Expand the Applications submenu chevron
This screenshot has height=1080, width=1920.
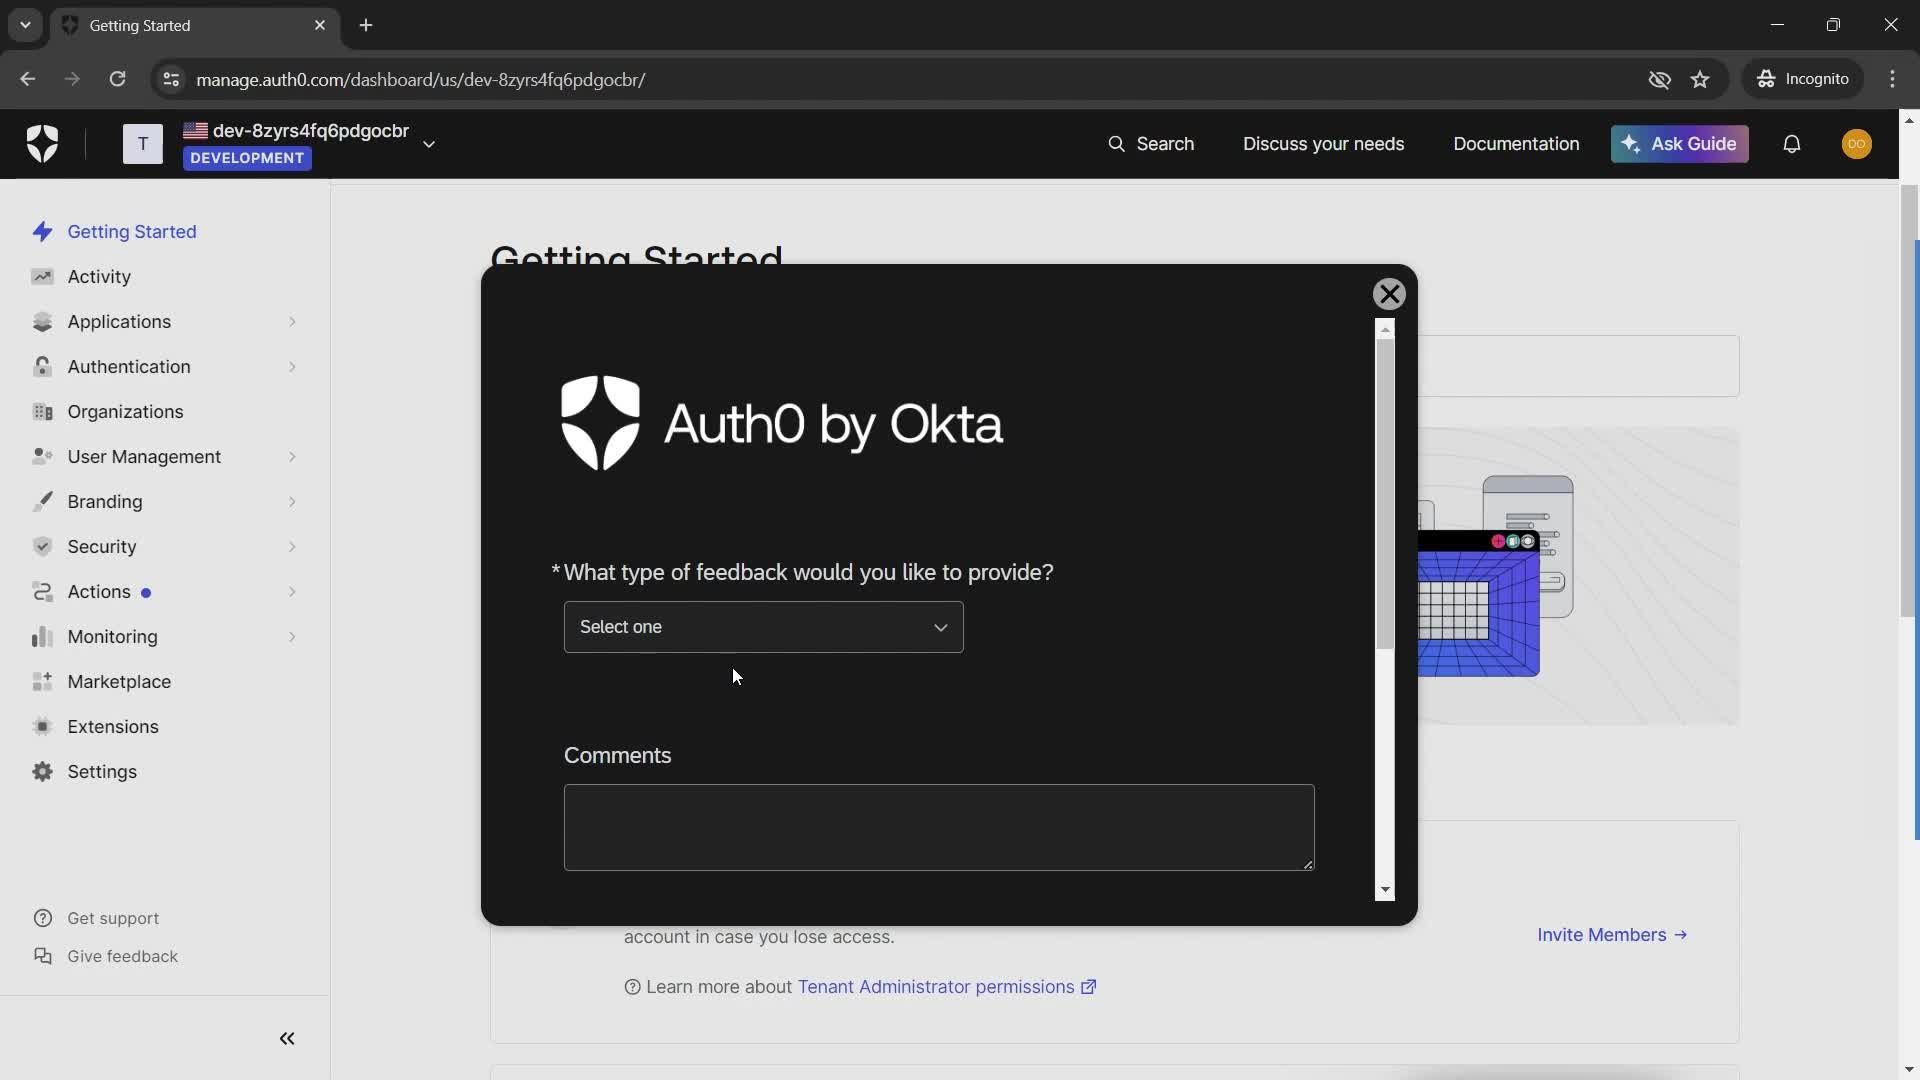click(x=292, y=322)
